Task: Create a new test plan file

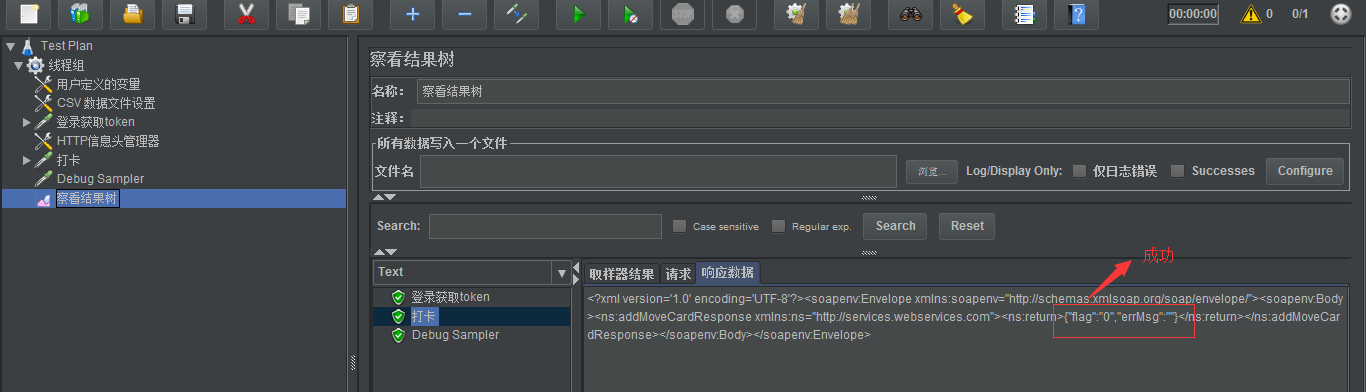Action: [x=30, y=14]
